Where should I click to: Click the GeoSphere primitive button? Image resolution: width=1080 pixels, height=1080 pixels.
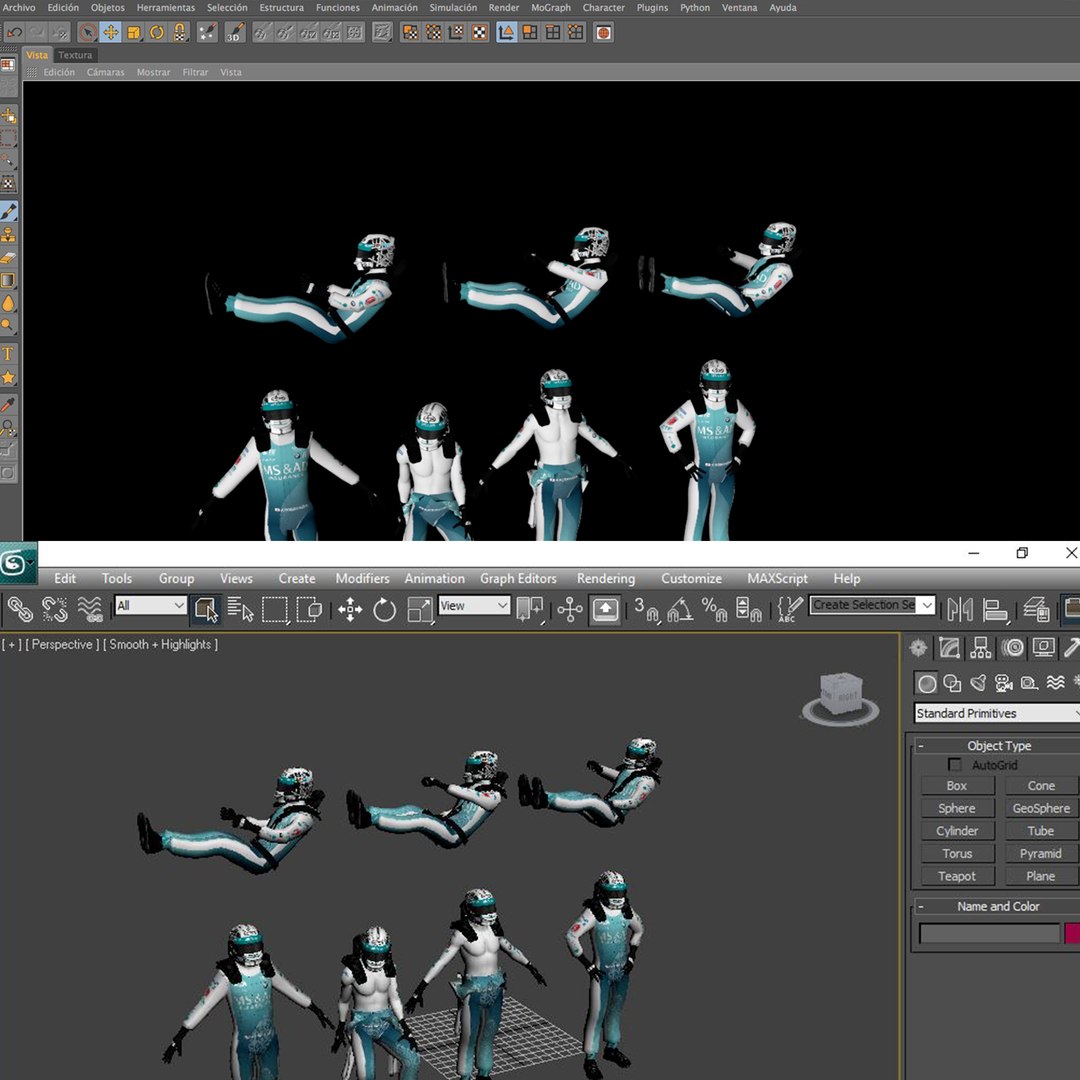(x=1041, y=808)
